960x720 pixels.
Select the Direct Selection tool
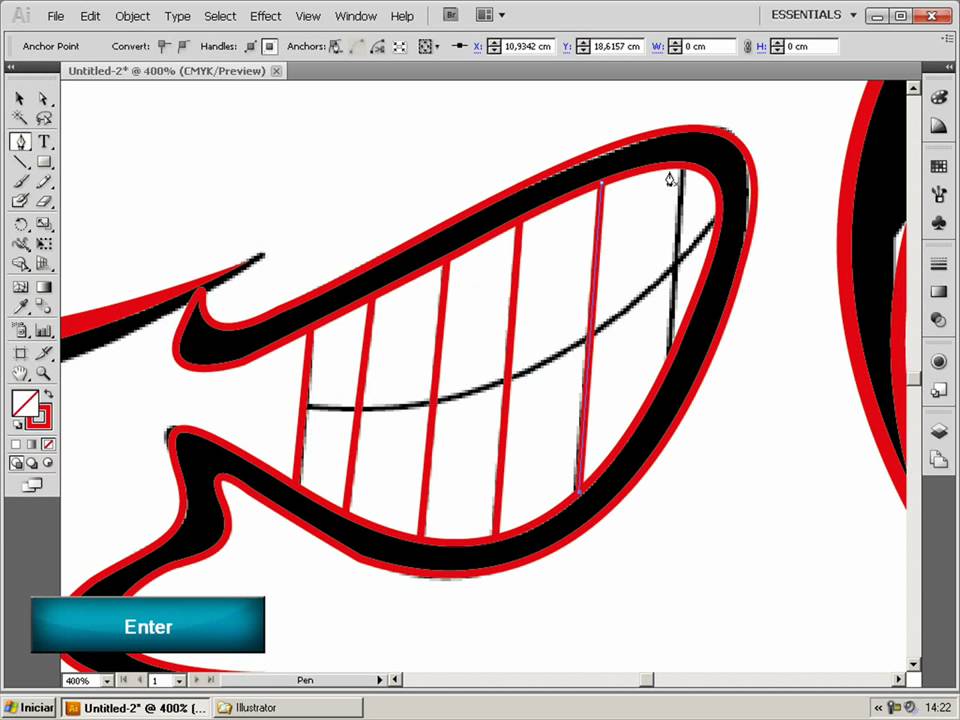[43, 99]
